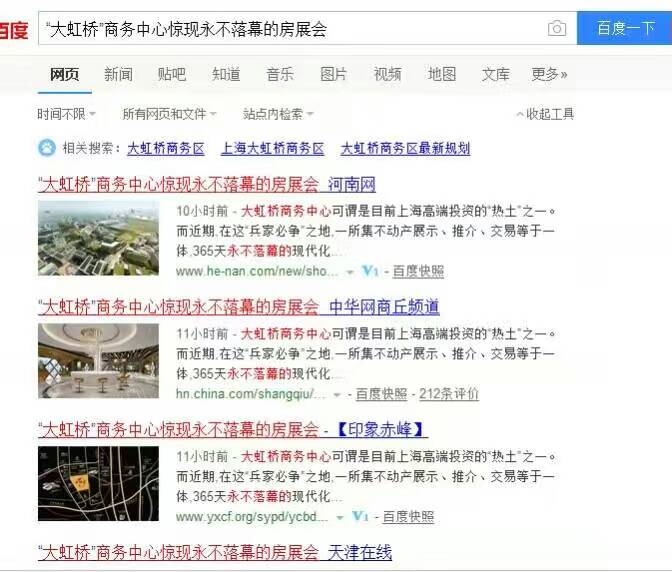The image size is (672, 572).
Task: Open the 文库 tab
Action: (x=495, y=75)
